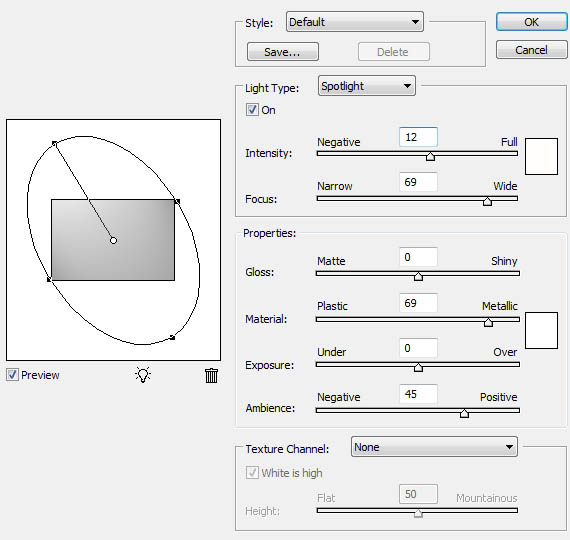570x540 pixels.
Task: Open the Style dropdown
Action: coord(355,22)
